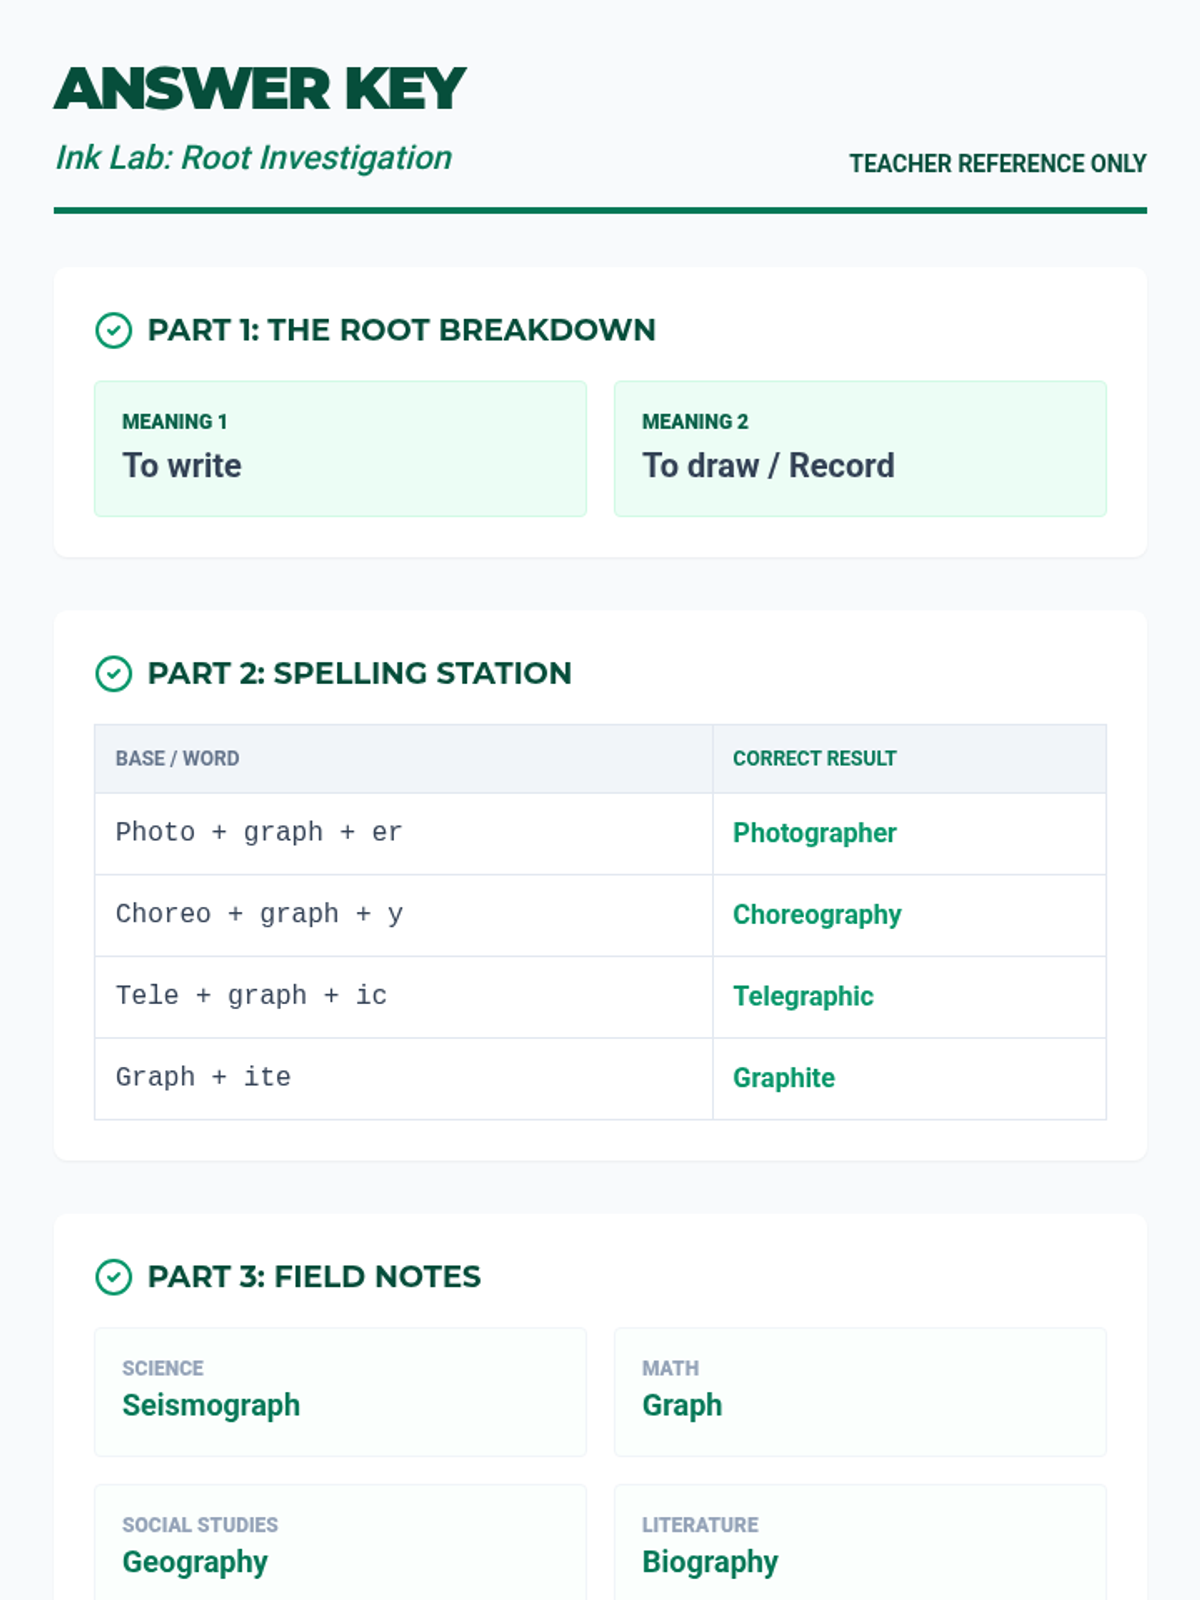Select the Social Studies 'Geography' card
The image size is (1200, 1600).
[x=340, y=1545]
